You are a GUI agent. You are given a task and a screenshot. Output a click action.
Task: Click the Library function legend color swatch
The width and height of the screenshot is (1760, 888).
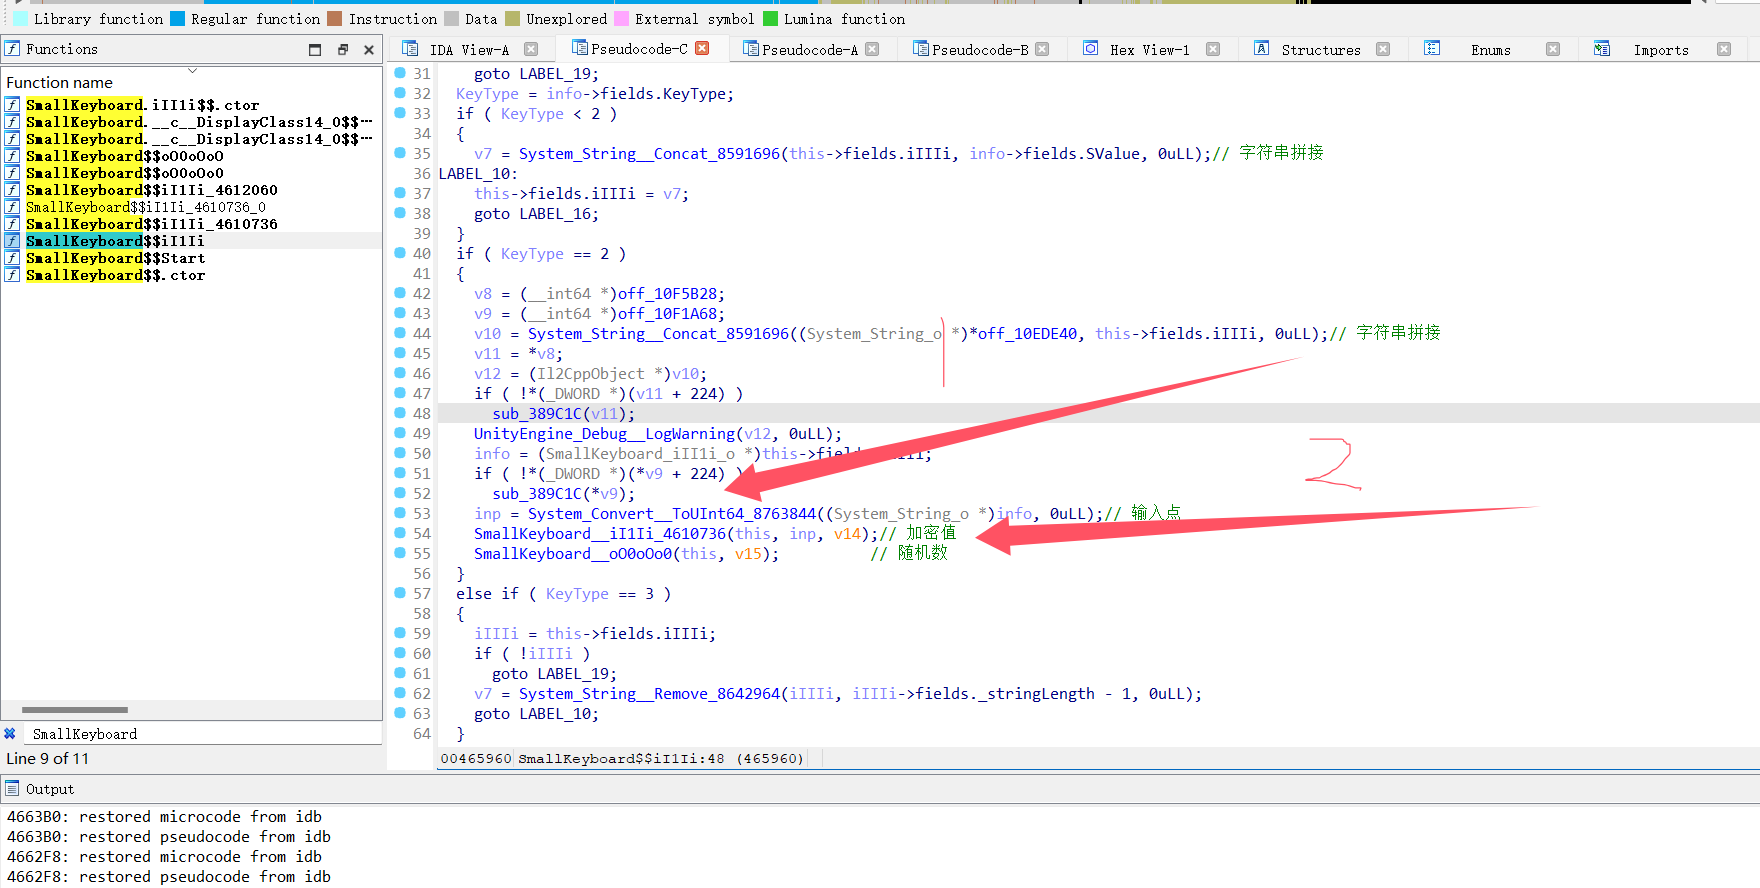(x=20, y=19)
